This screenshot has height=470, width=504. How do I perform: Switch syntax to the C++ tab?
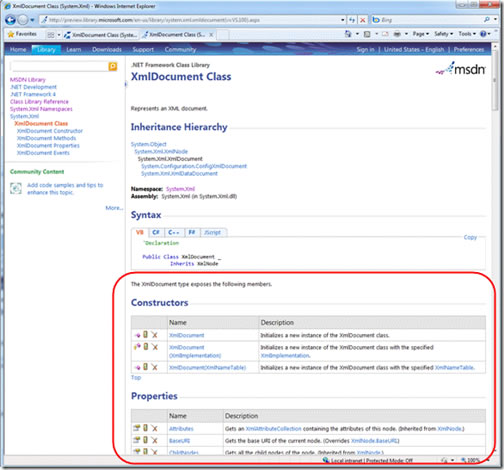pyautogui.click(x=174, y=232)
